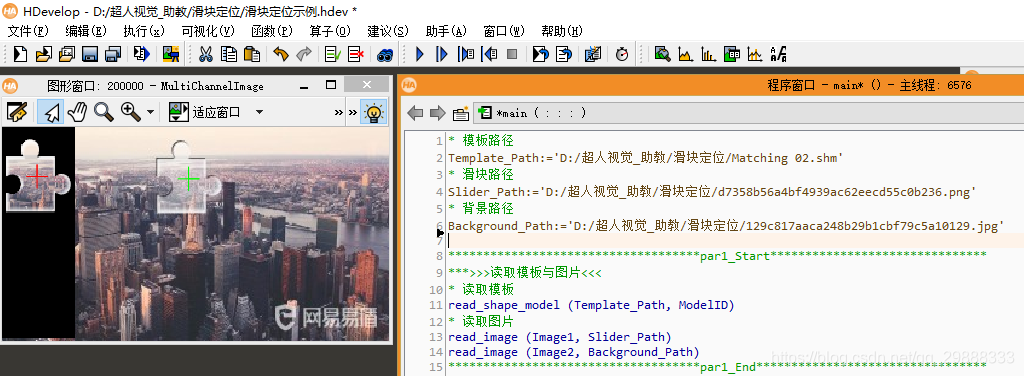Open the 帮助(H) menu

tap(562, 31)
